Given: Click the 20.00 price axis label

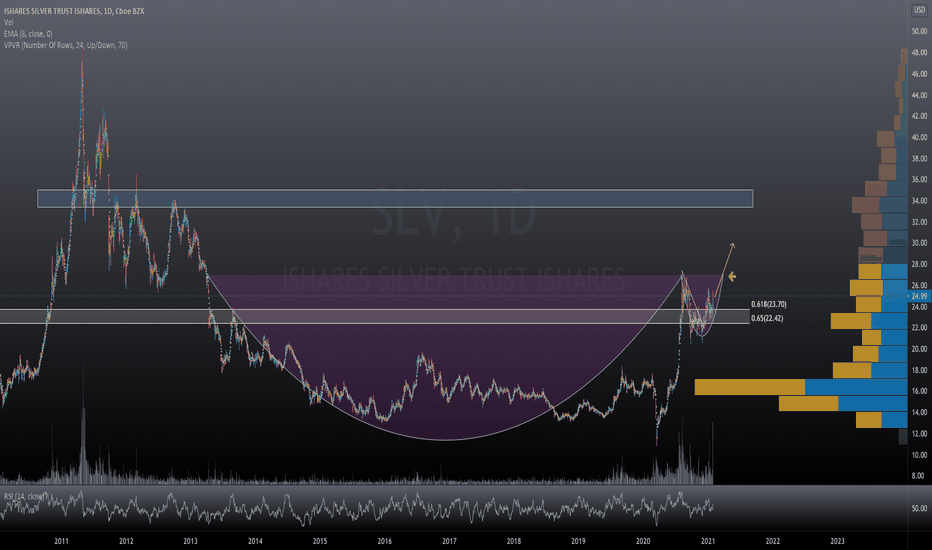Looking at the screenshot, I should tap(919, 348).
